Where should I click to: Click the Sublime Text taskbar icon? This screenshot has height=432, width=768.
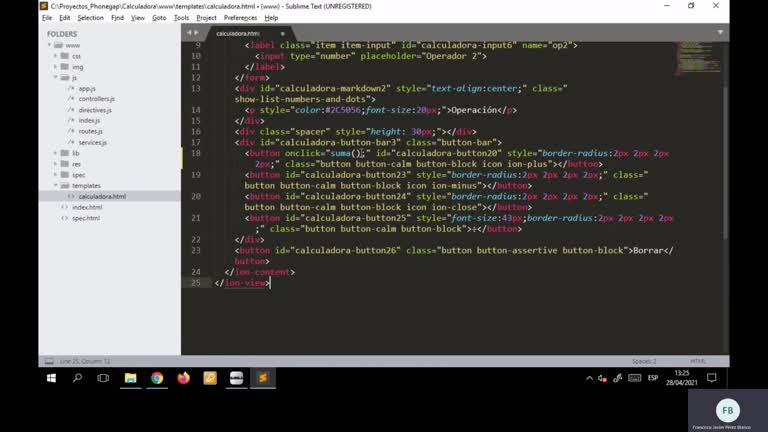[262, 378]
